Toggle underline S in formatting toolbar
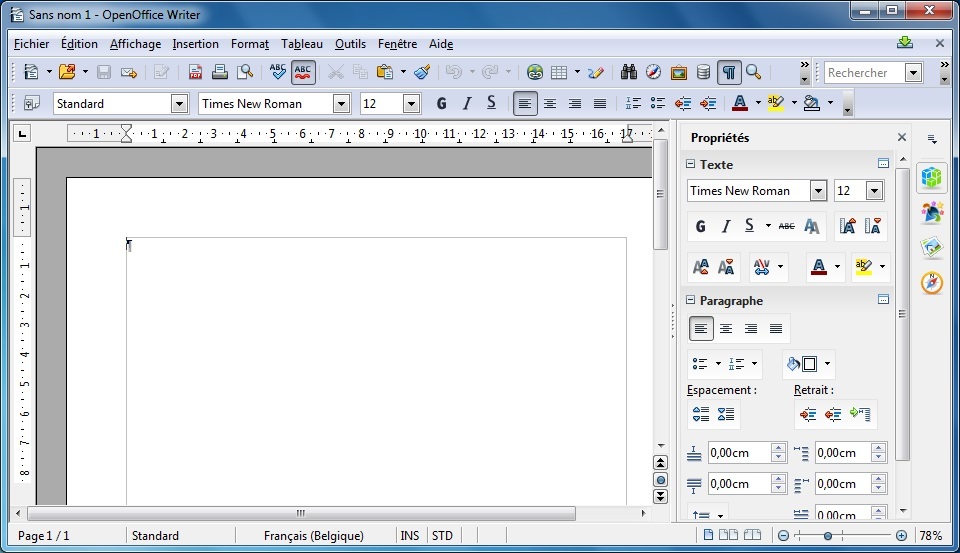Image resolution: width=960 pixels, height=553 pixels. pyautogui.click(x=491, y=103)
